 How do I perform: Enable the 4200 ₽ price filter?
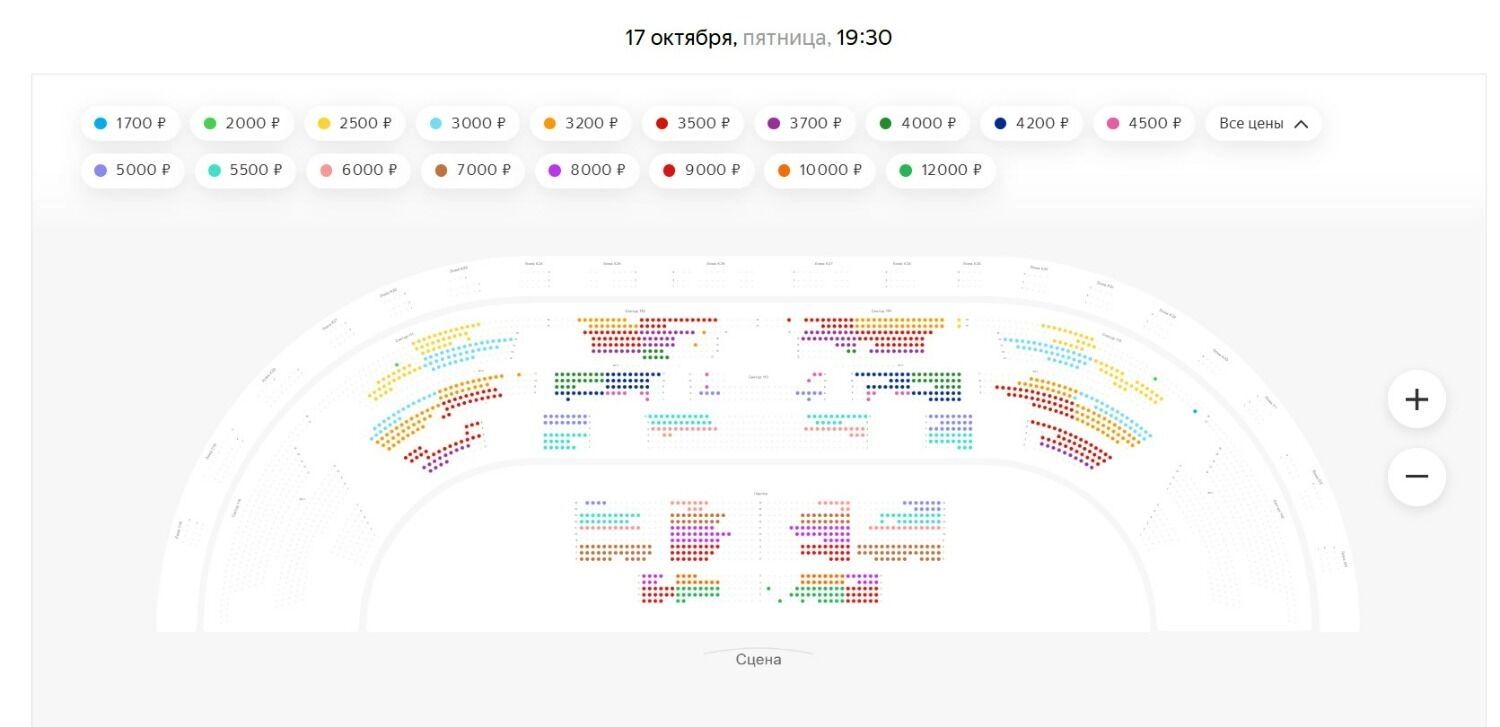pos(1031,124)
